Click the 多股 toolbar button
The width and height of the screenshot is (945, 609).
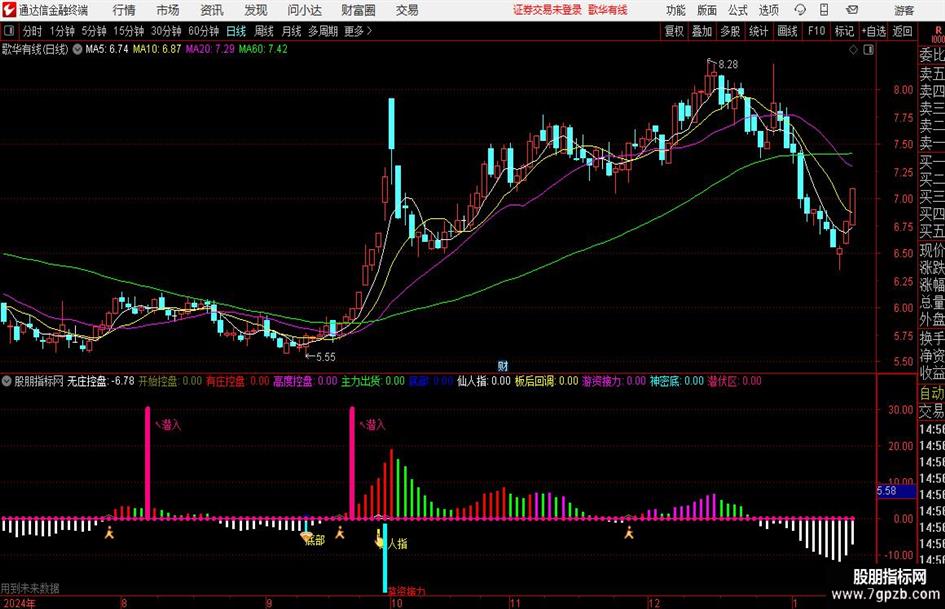point(730,31)
